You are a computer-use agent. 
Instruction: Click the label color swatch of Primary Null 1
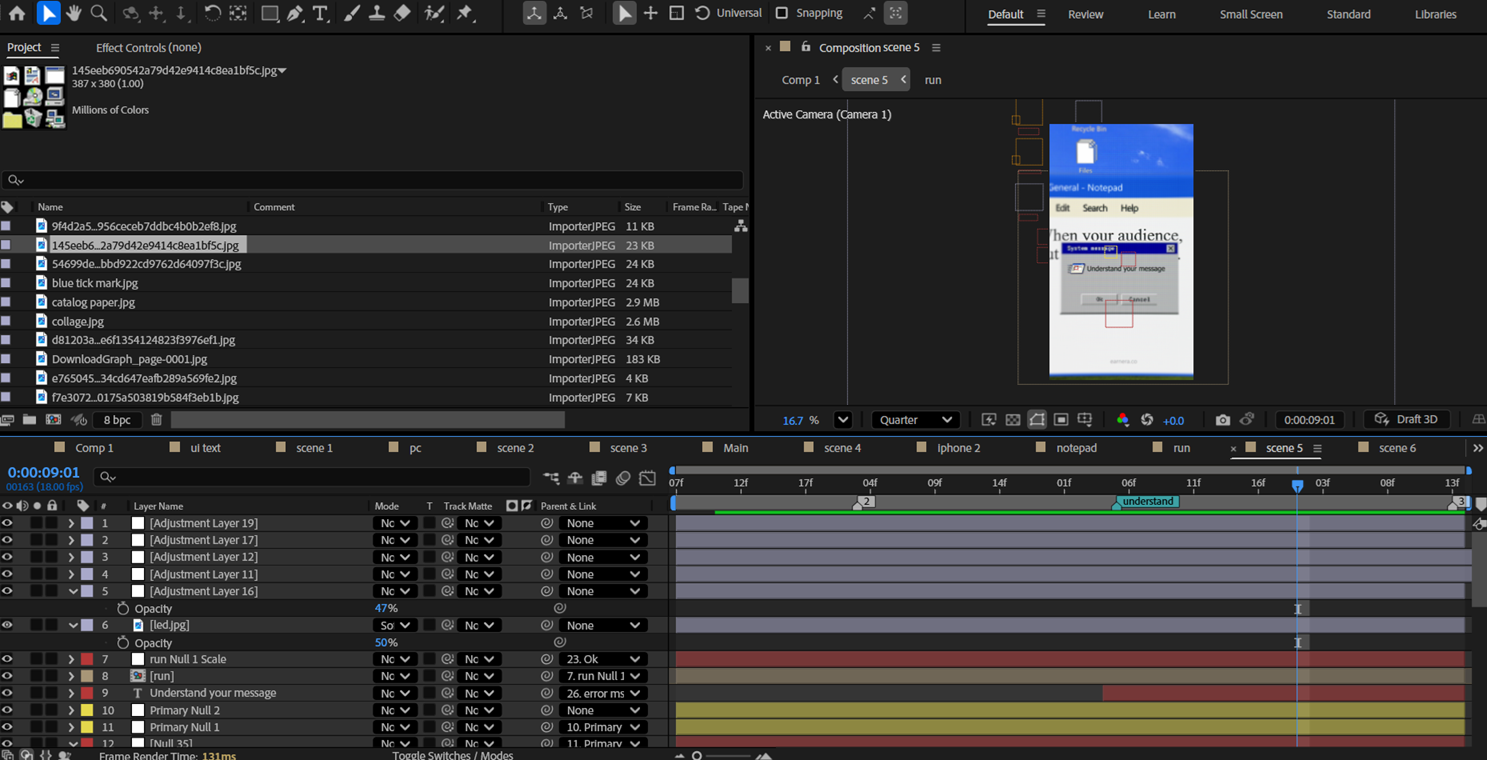pos(87,727)
